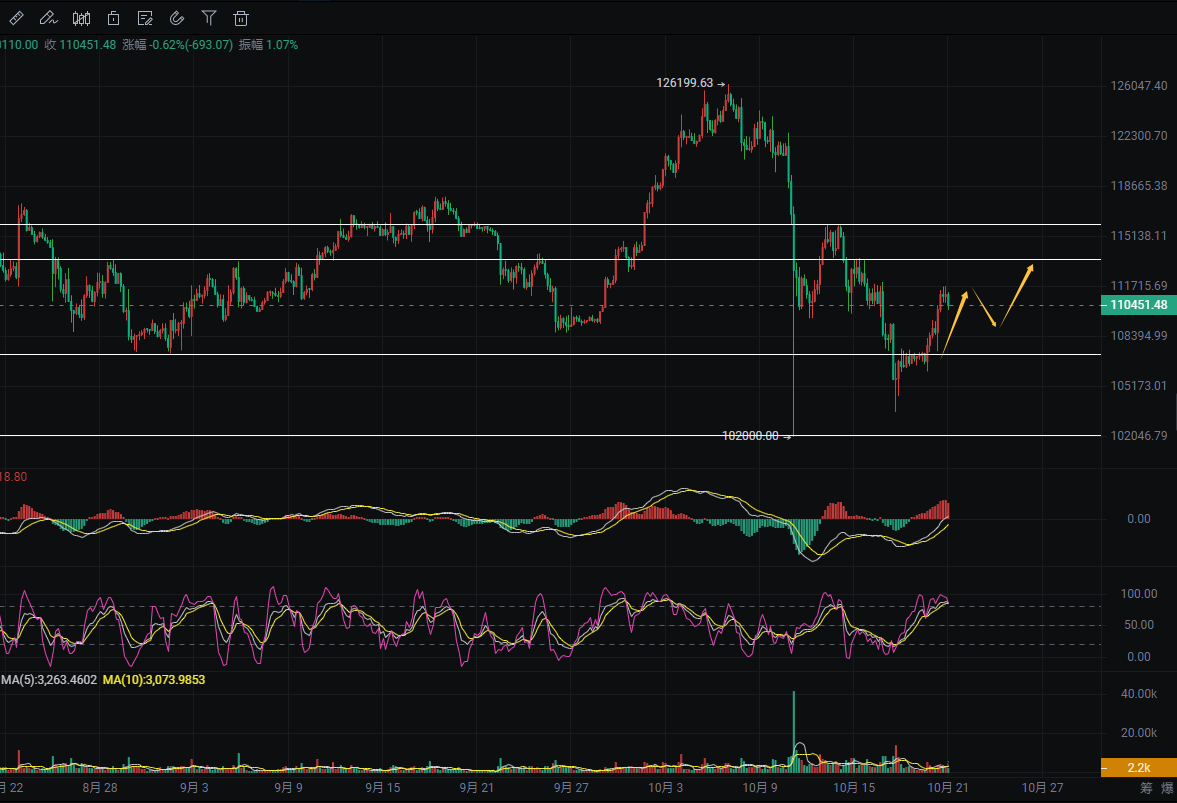Click the 涨幅 -0.62% change readout
The width and height of the screenshot is (1177, 803).
(177, 45)
